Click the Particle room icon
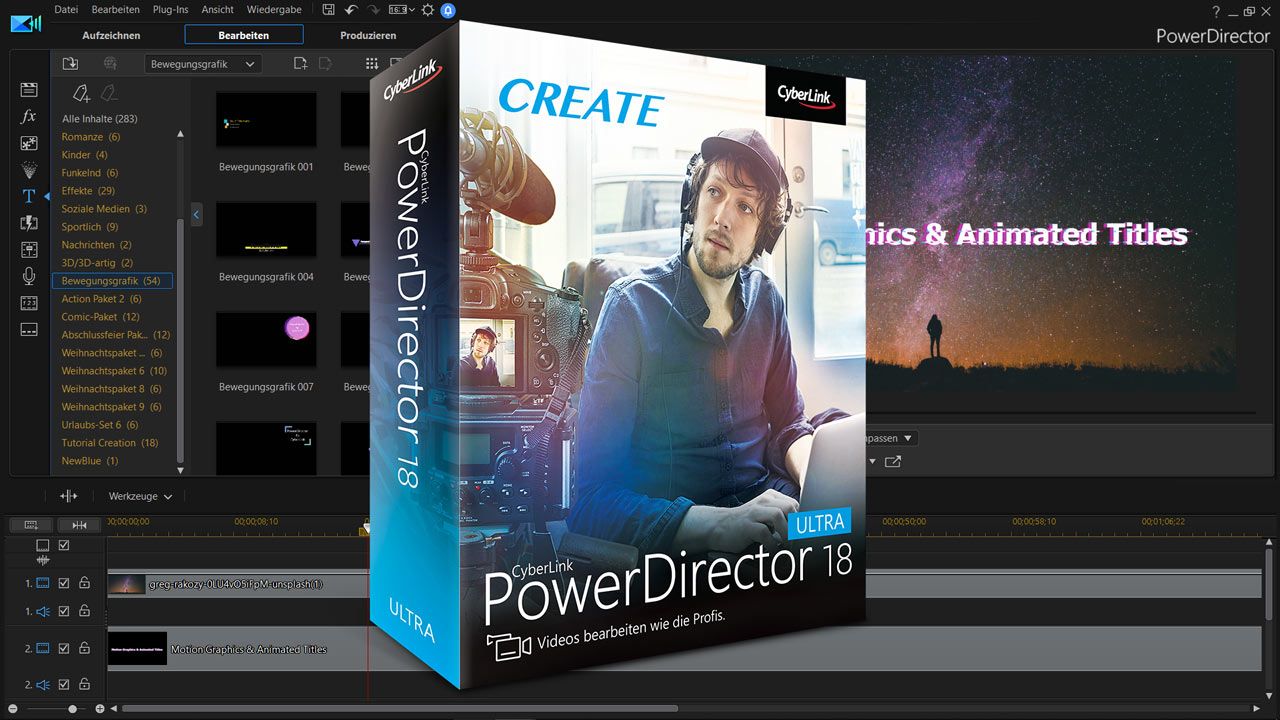Viewport: 1280px width, 720px height. tap(29, 169)
